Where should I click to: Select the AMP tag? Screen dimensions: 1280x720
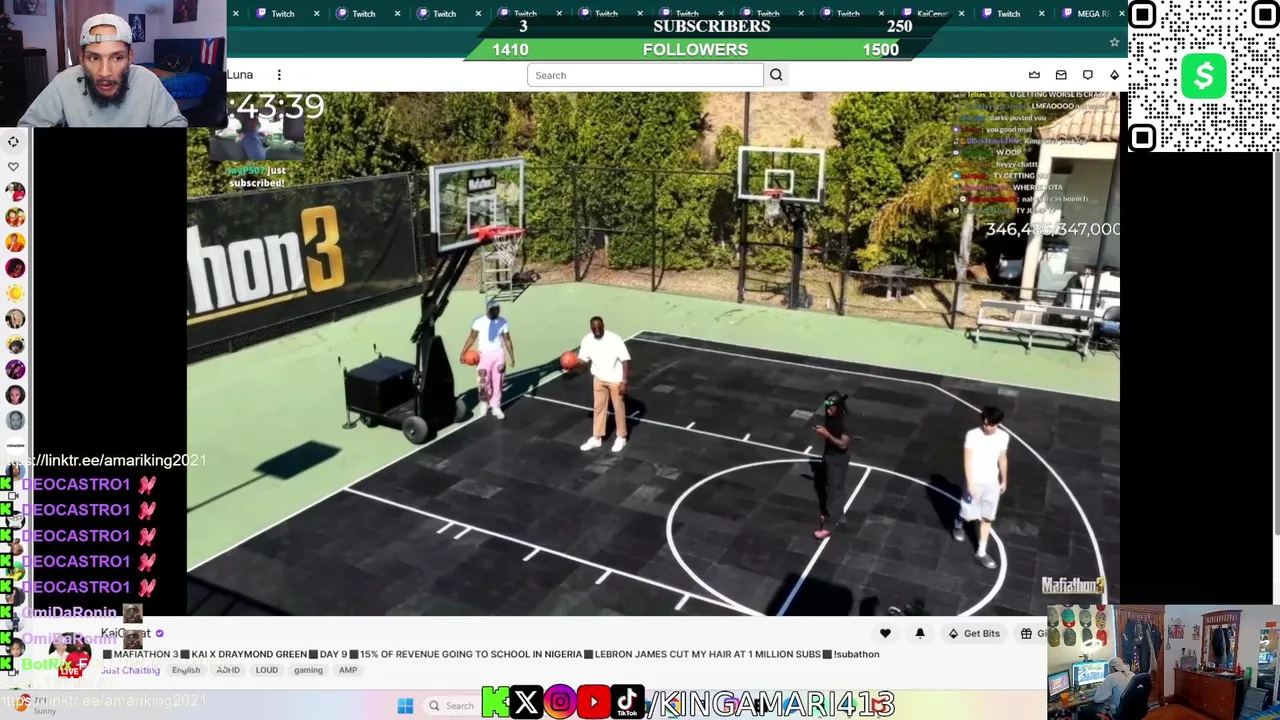coord(348,670)
